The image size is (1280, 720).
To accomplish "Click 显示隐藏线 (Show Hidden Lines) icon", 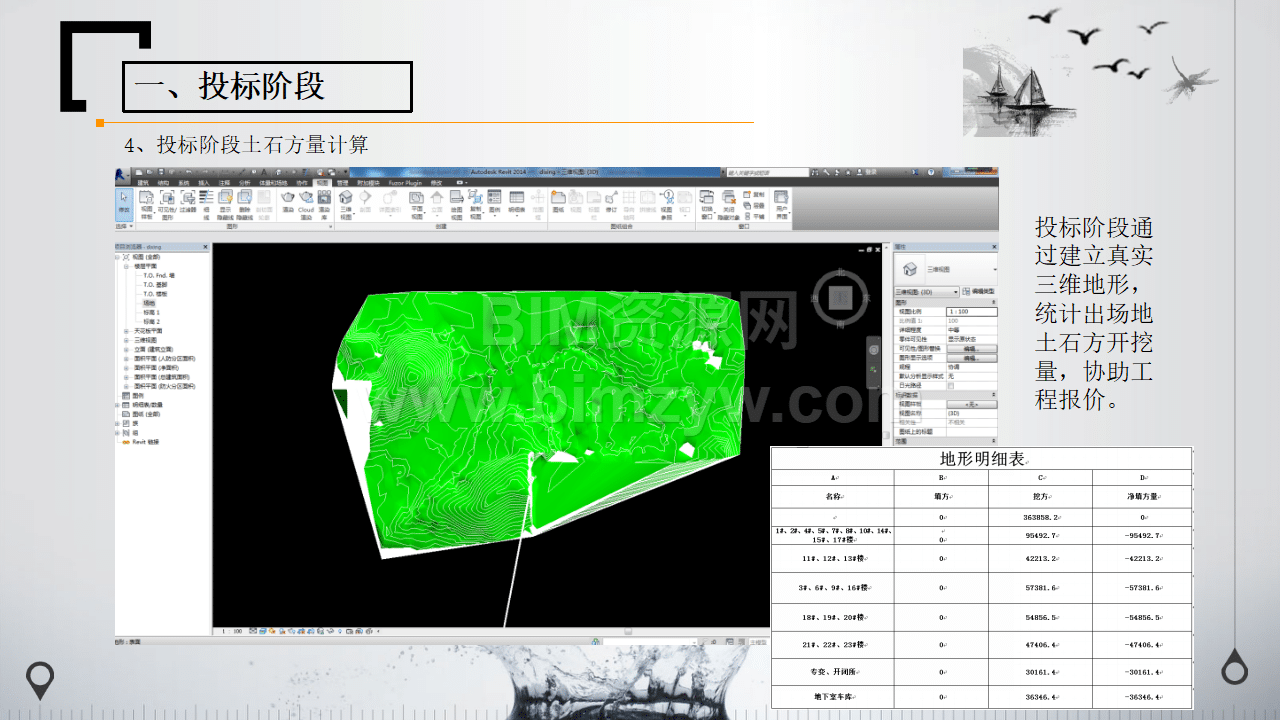I will tap(226, 205).
